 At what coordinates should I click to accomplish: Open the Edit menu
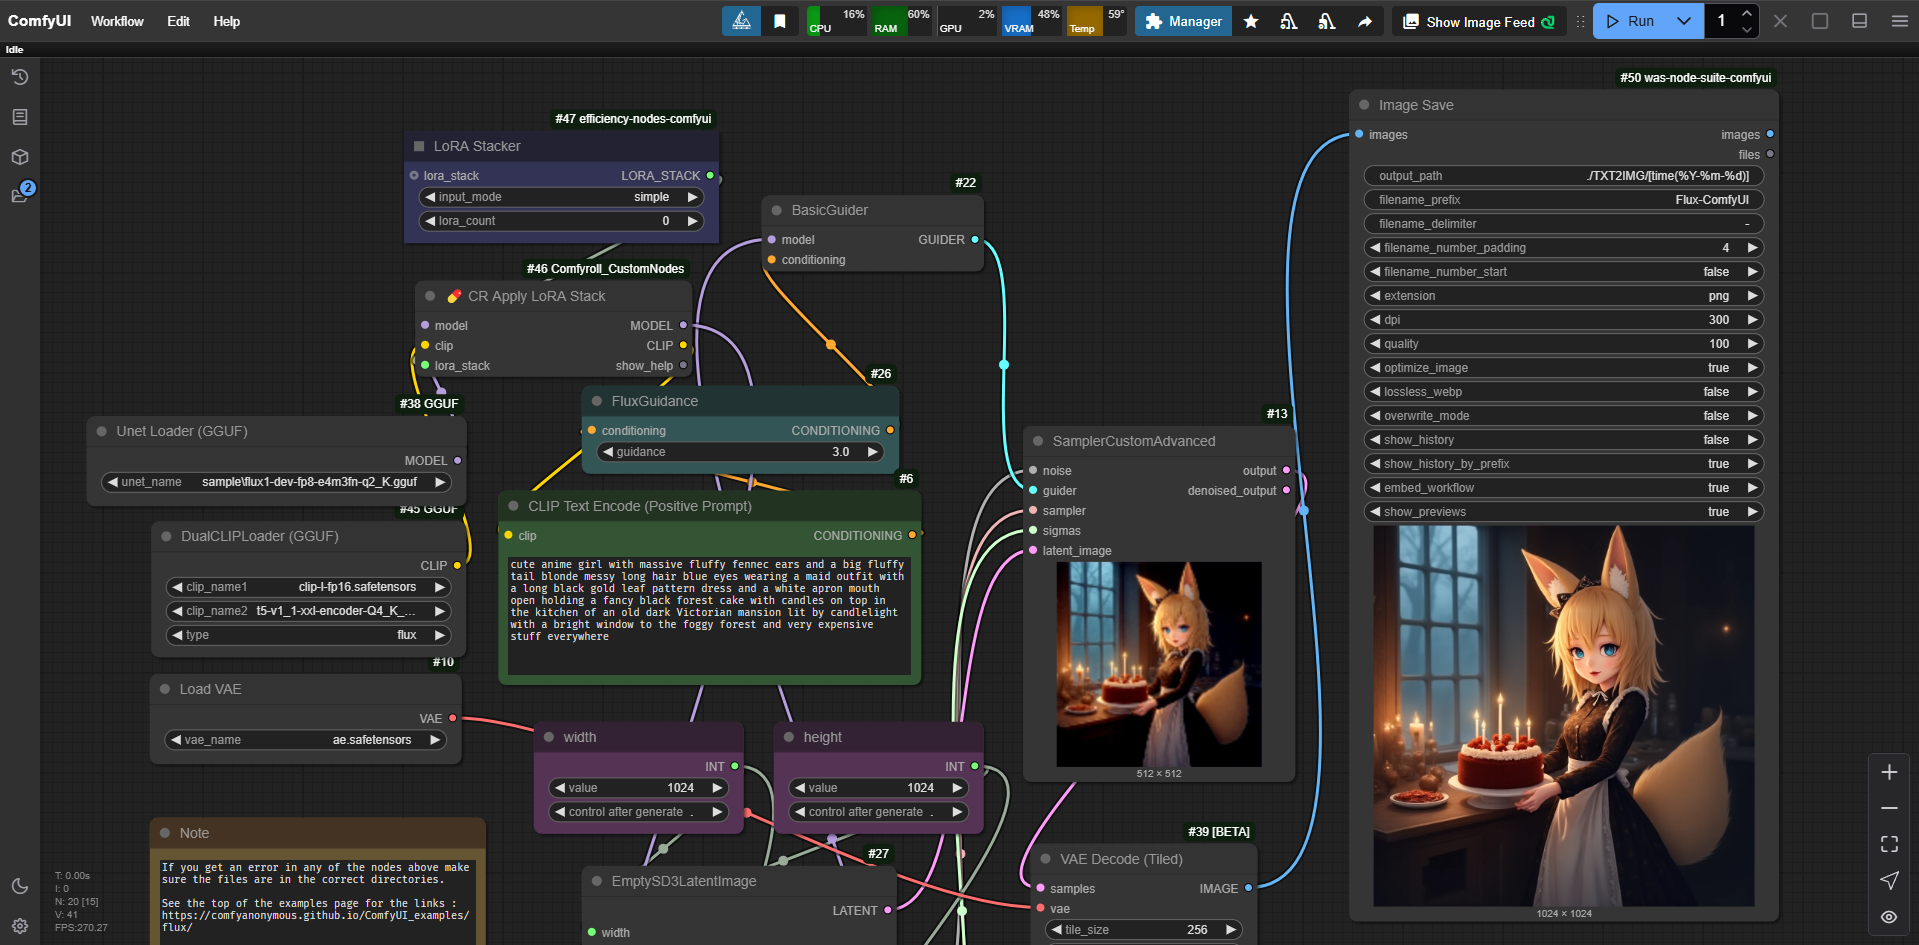pos(178,21)
